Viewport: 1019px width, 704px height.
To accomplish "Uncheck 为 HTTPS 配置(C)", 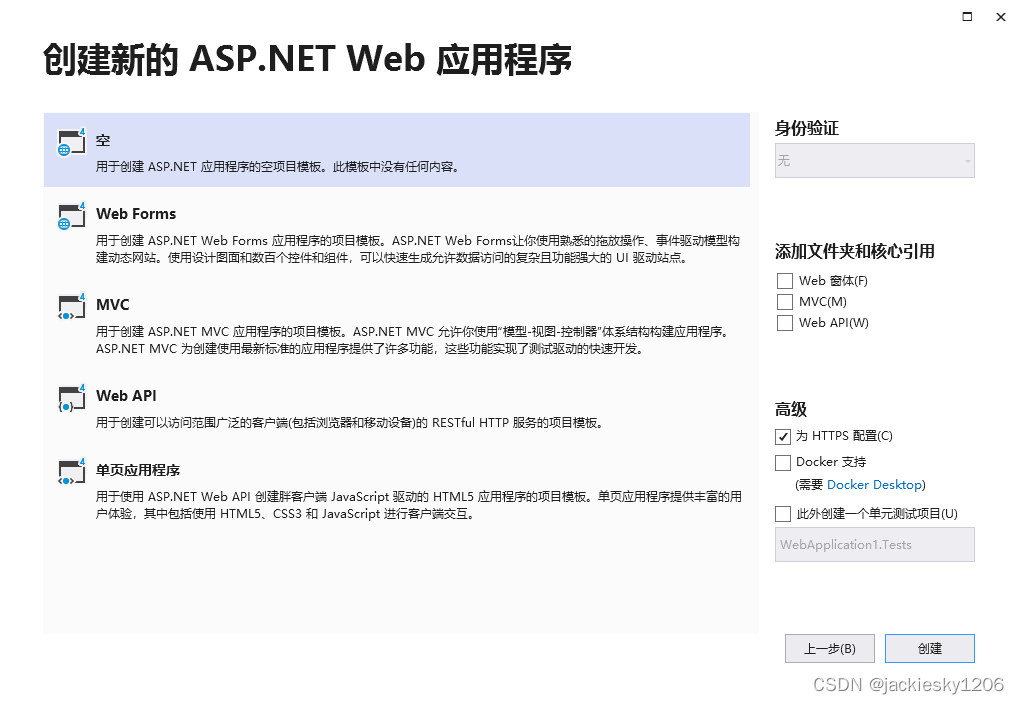I will [x=784, y=436].
